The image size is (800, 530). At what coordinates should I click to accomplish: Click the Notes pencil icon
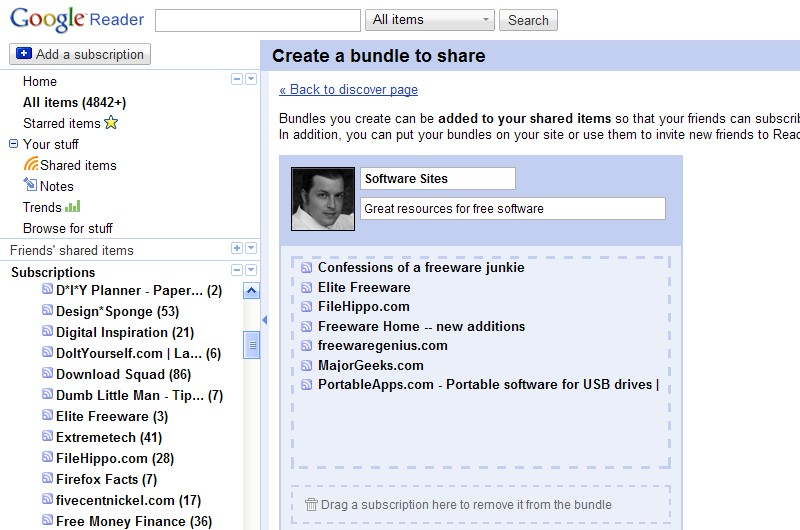(30, 184)
